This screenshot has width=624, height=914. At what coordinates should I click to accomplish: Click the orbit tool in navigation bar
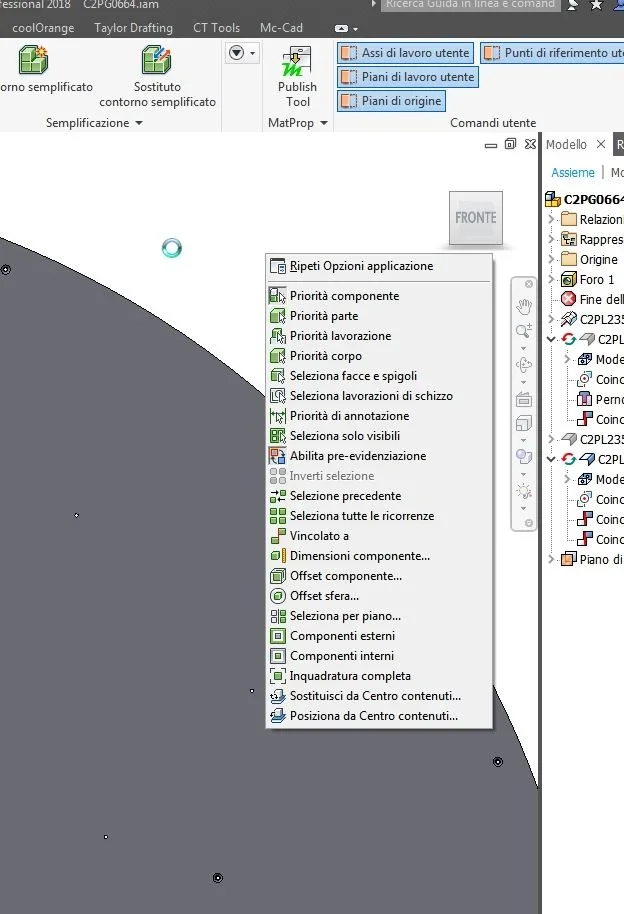524,365
